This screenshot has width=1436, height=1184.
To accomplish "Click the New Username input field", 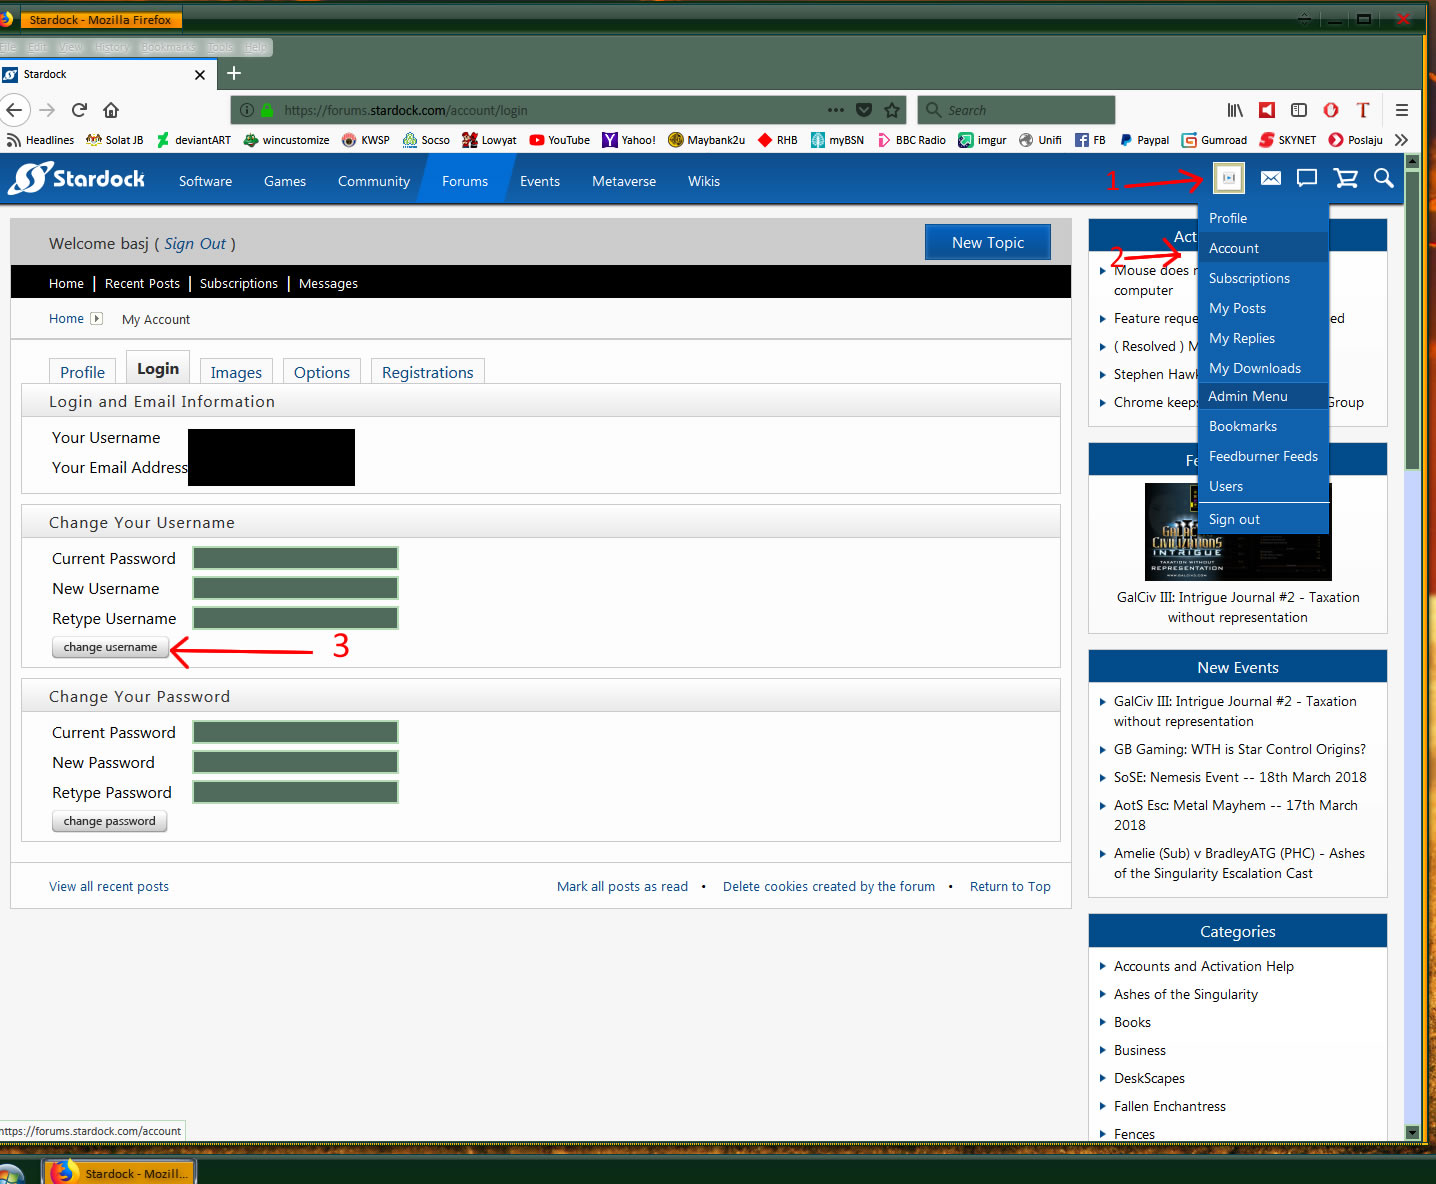I will tap(295, 588).
